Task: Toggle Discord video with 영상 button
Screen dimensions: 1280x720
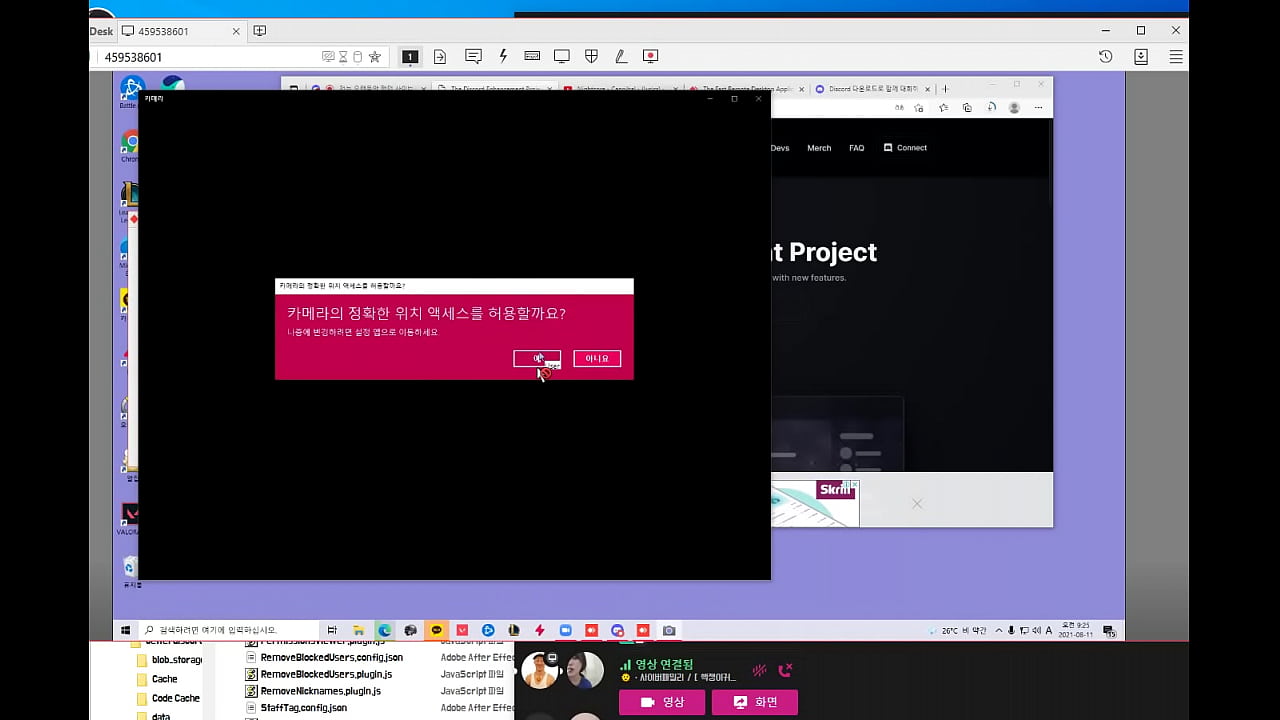Action: (661, 702)
